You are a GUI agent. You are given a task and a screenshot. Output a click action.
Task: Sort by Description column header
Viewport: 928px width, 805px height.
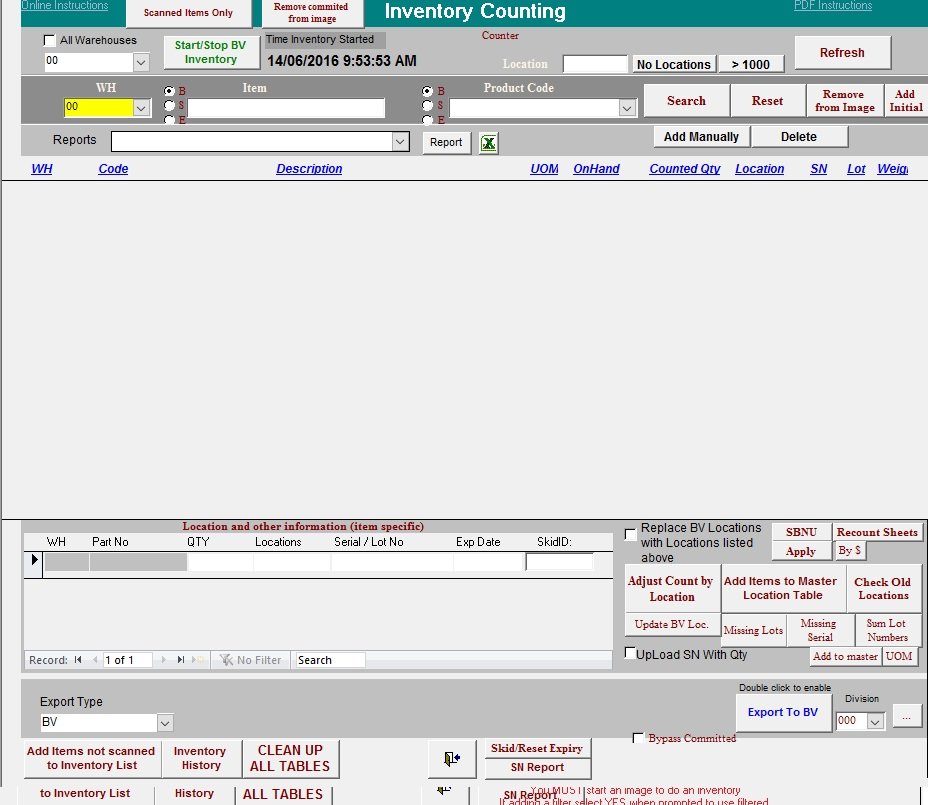309,169
